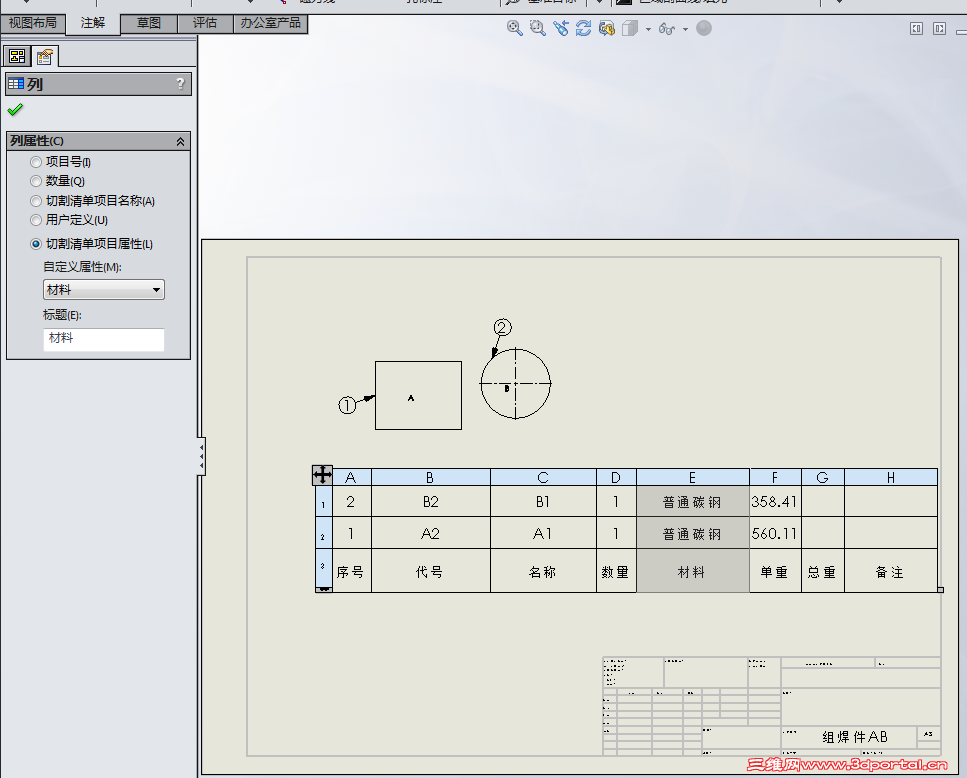Click cell A1 in table
Image resolution: width=967 pixels, height=778 pixels.
click(543, 533)
